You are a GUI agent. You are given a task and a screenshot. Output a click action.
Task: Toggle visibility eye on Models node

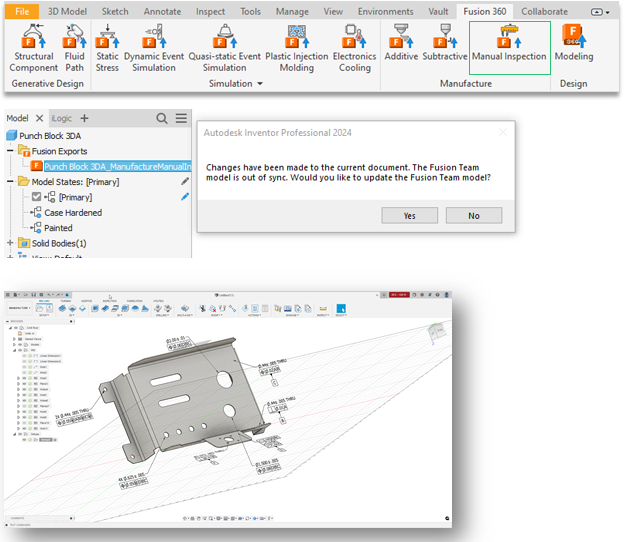[x=20, y=345]
